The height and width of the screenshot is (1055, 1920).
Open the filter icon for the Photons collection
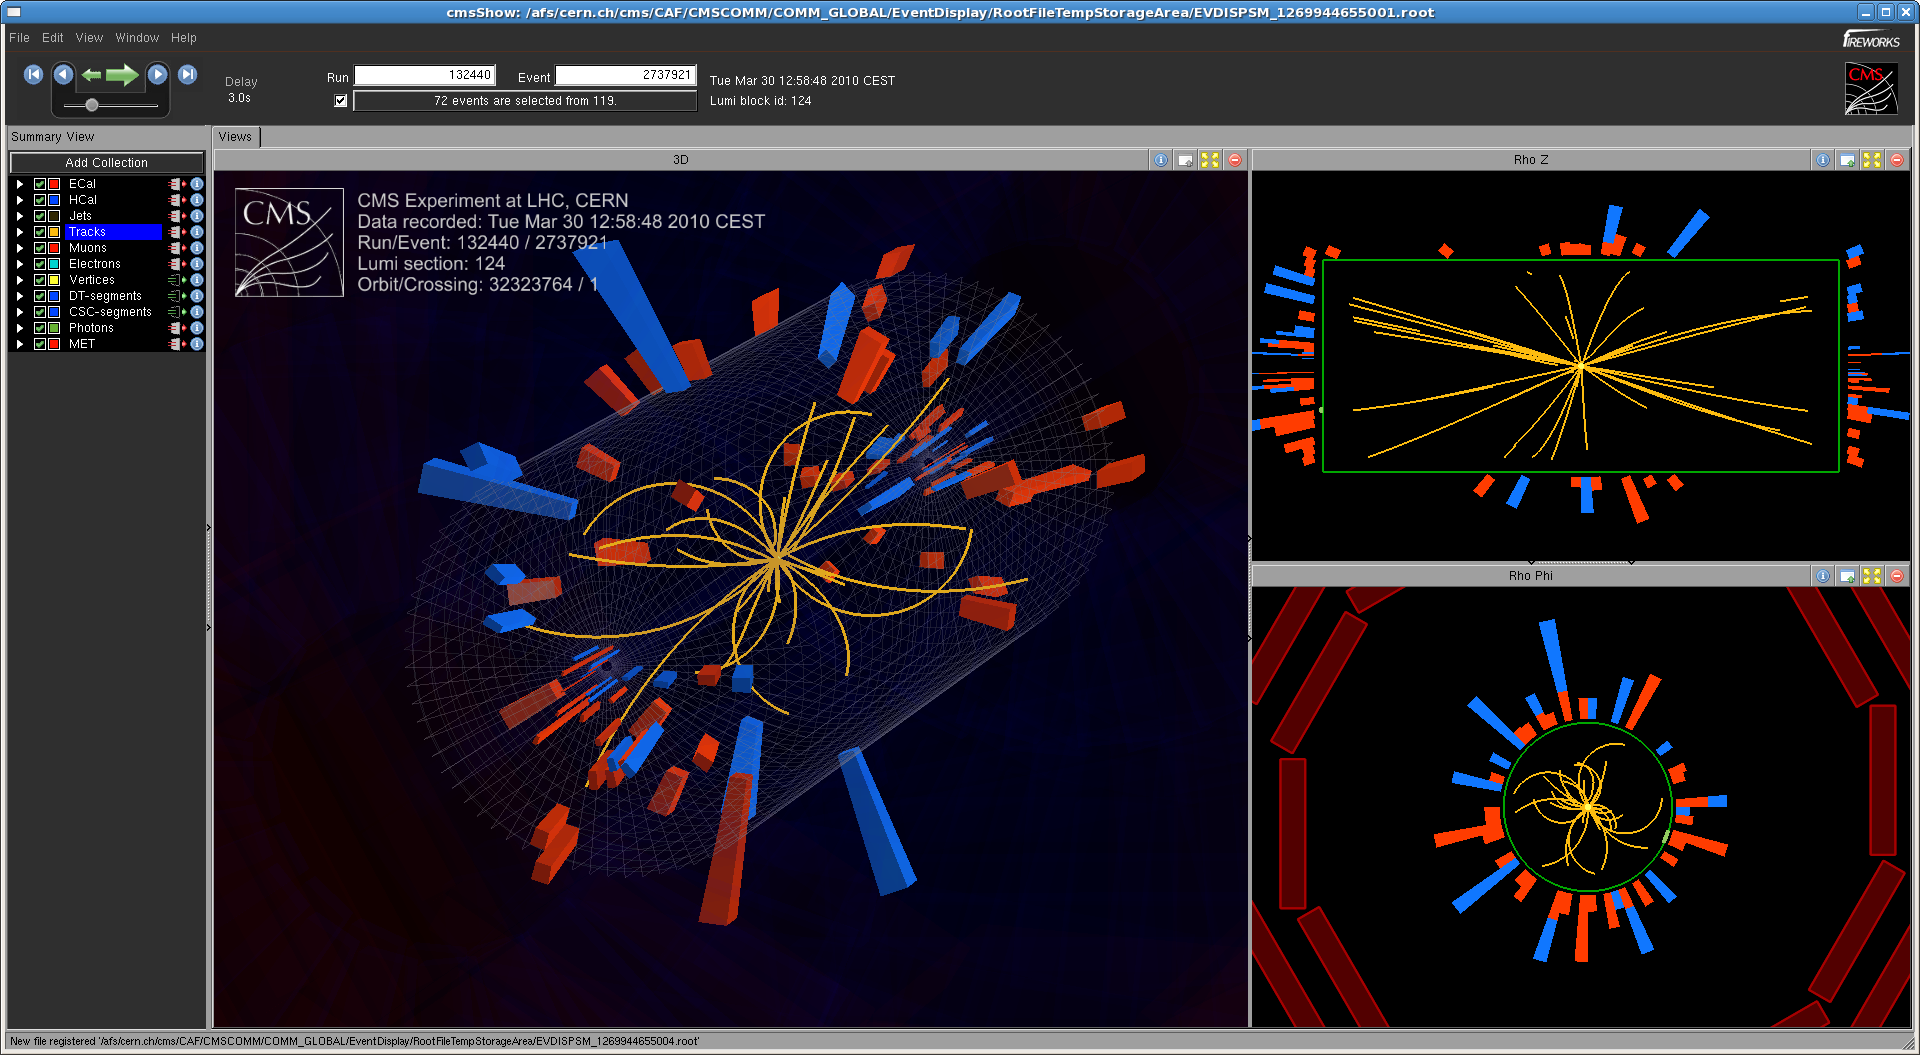pos(177,328)
